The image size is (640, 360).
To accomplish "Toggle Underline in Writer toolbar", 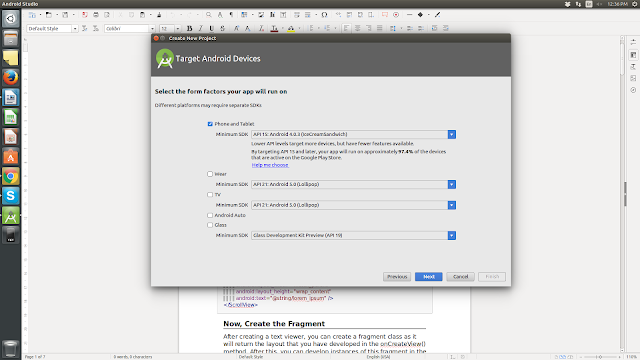I will pyautogui.click(x=211, y=29).
